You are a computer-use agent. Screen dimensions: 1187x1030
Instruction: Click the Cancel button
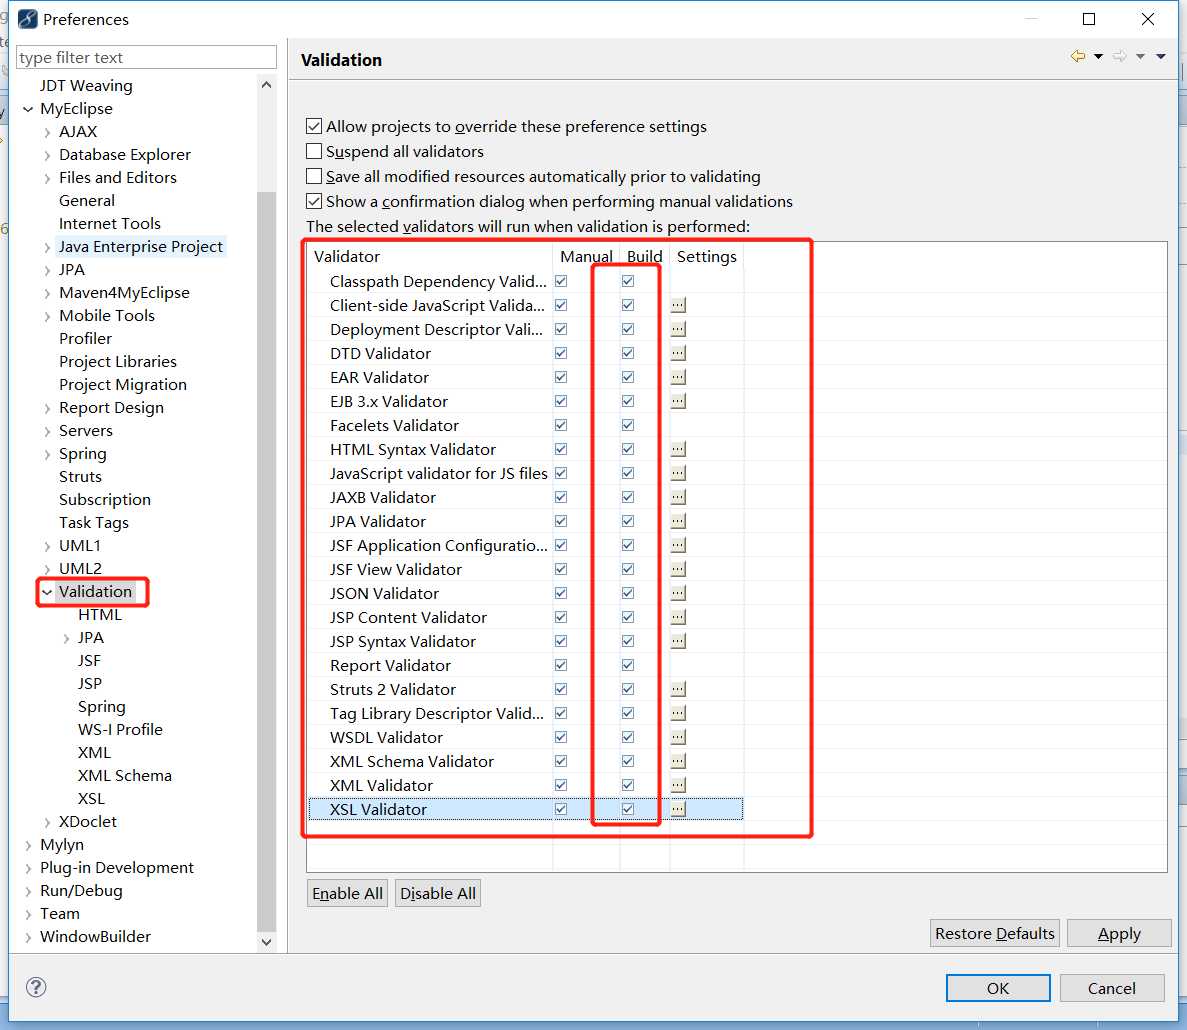(1111, 988)
